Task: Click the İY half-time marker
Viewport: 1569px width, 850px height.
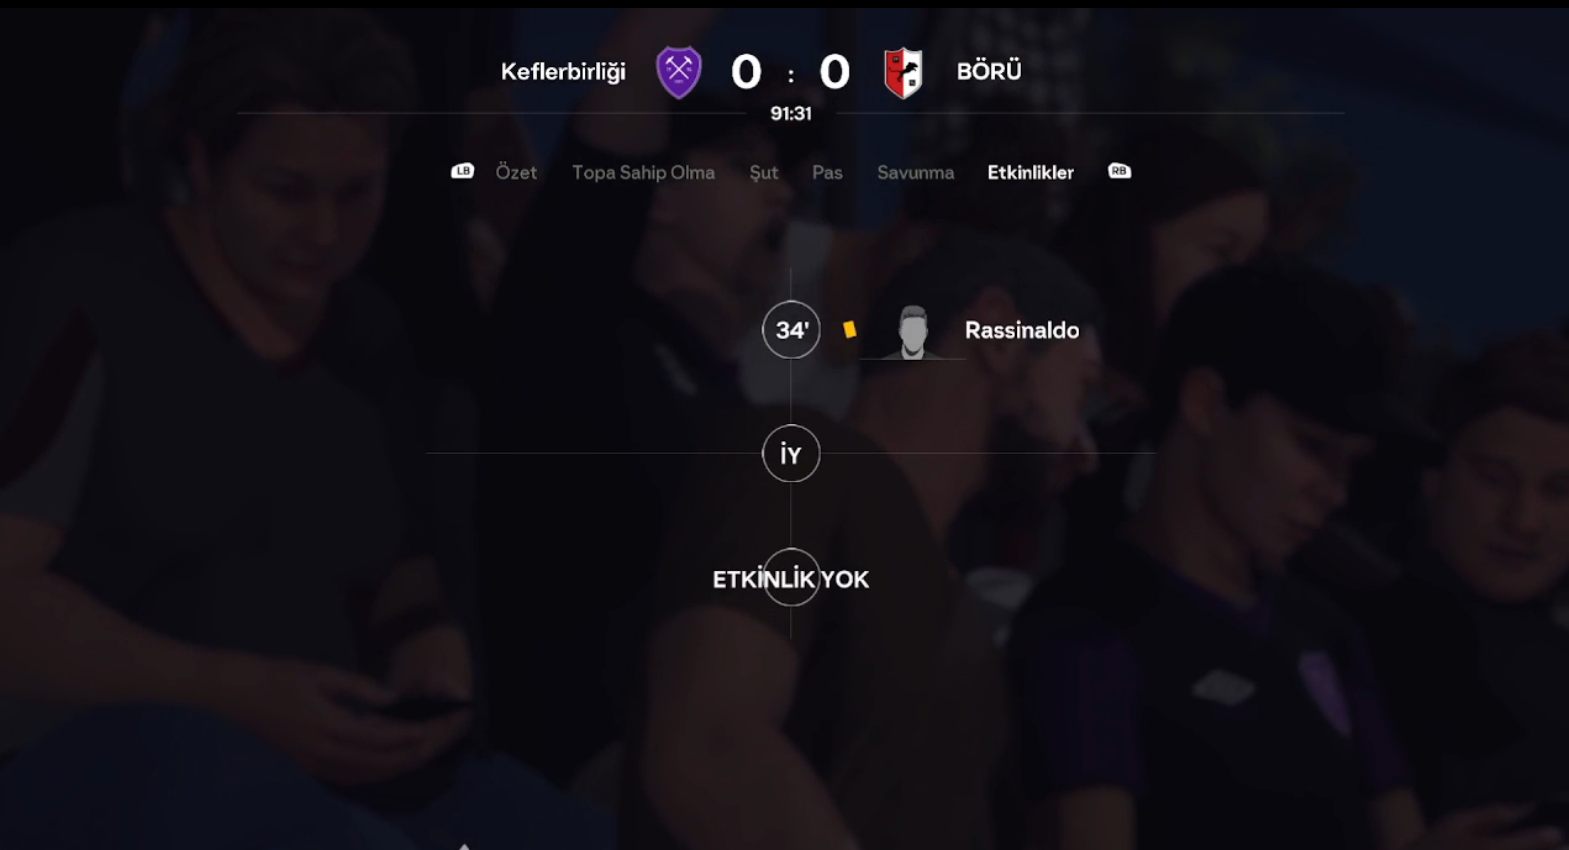Action: [791, 454]
